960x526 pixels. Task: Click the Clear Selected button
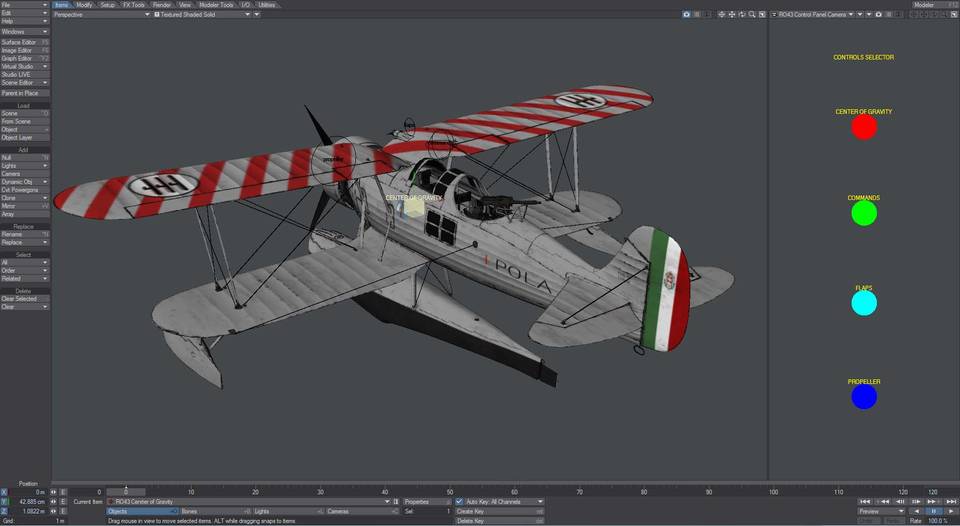24,299
